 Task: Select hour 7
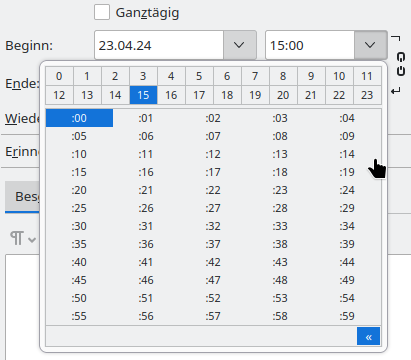(255, 76)
